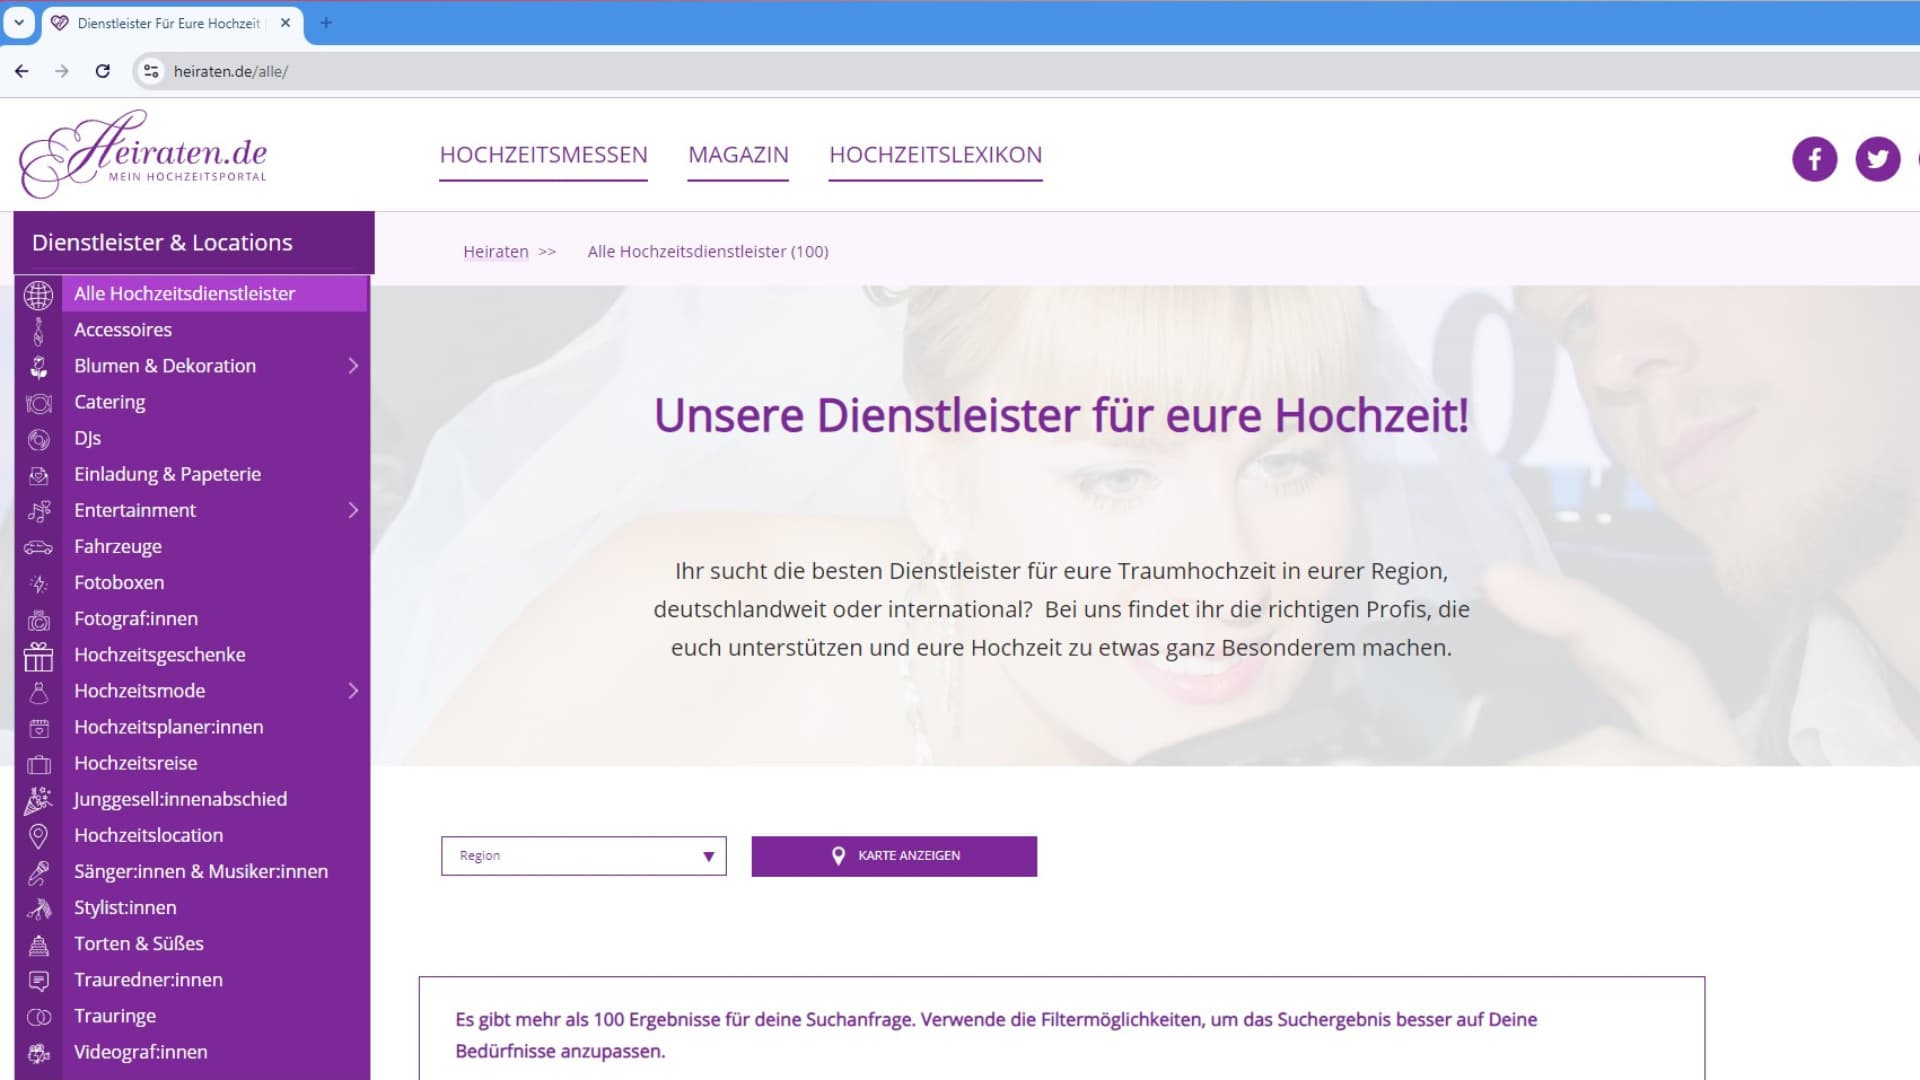Image resolution: width=1920 pixels, height=1080 pixels.
Task: Open a new browser tab
Action: 325,22
